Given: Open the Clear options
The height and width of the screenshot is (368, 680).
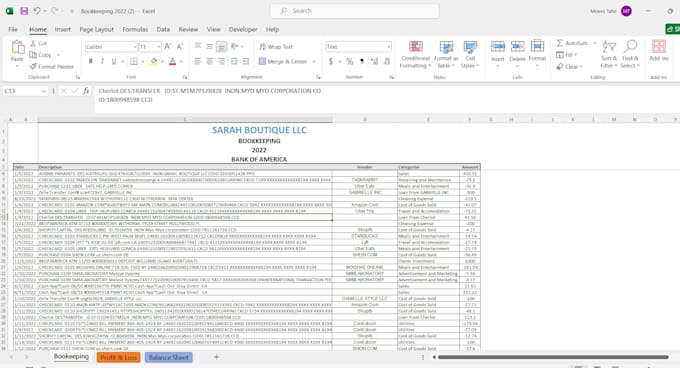Looking at the screenshot, I should pyautogui.click(x=569, y=67).
